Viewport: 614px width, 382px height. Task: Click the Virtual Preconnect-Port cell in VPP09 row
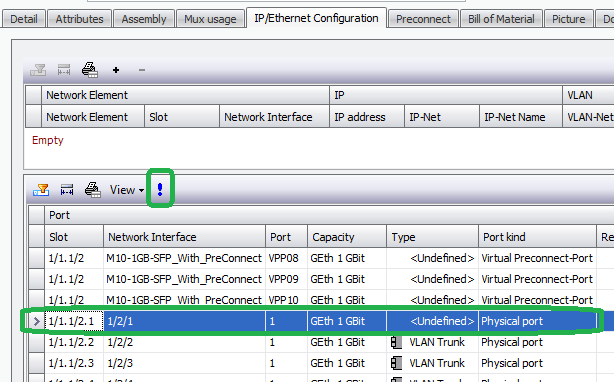(537, 279)
